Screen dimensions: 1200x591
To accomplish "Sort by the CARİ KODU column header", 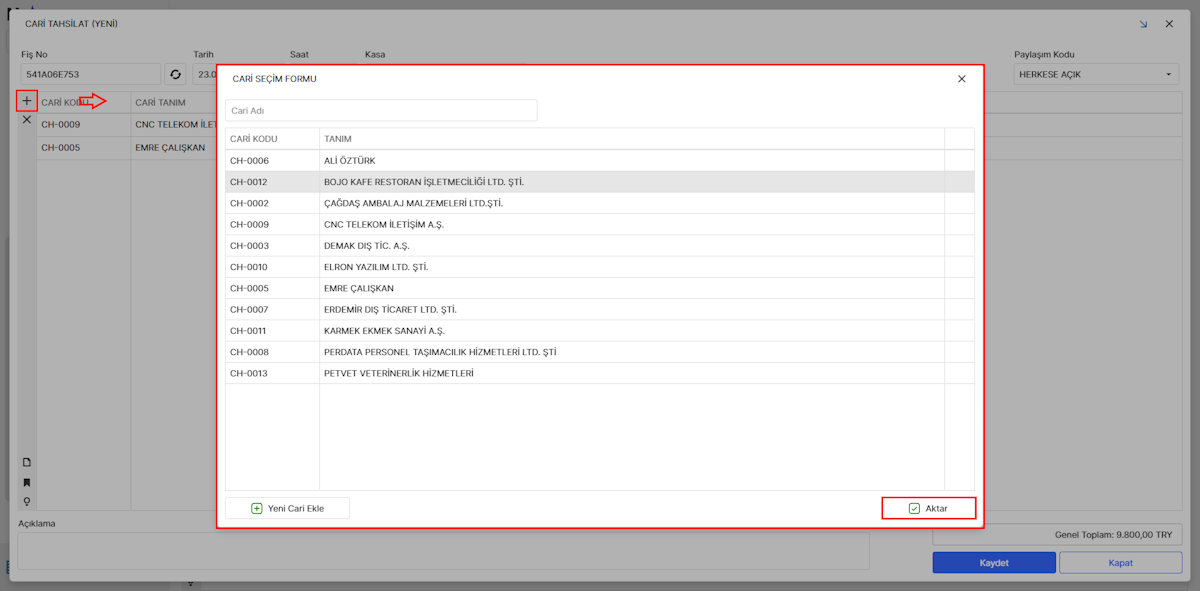I will (x=254, y=139).
